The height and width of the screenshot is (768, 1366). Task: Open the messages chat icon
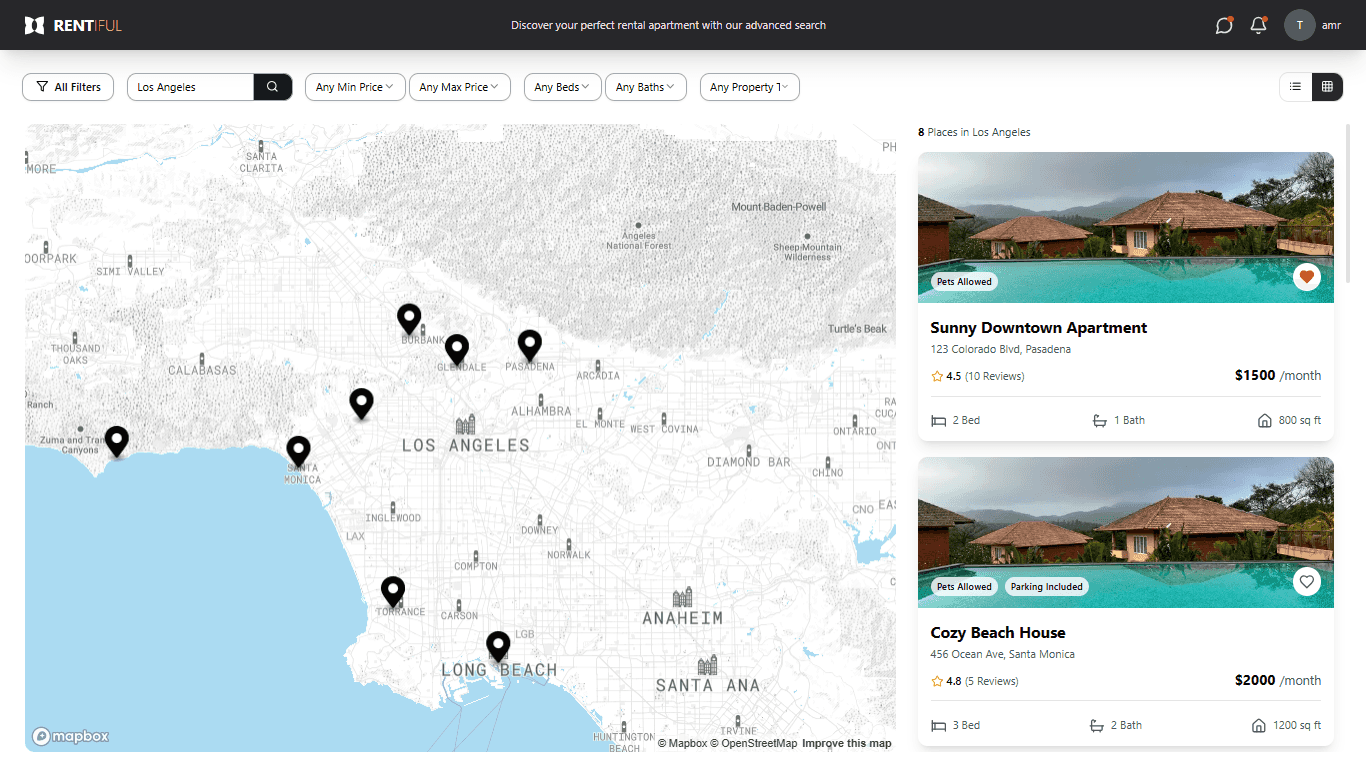(x=1224, y=25)
